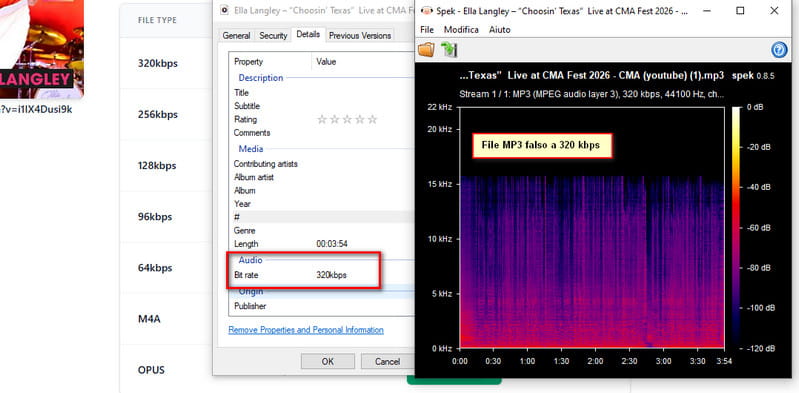Viewport: 799px width, 393px height.
Task: Click the Bit rate property row
Action: (322, 275)
